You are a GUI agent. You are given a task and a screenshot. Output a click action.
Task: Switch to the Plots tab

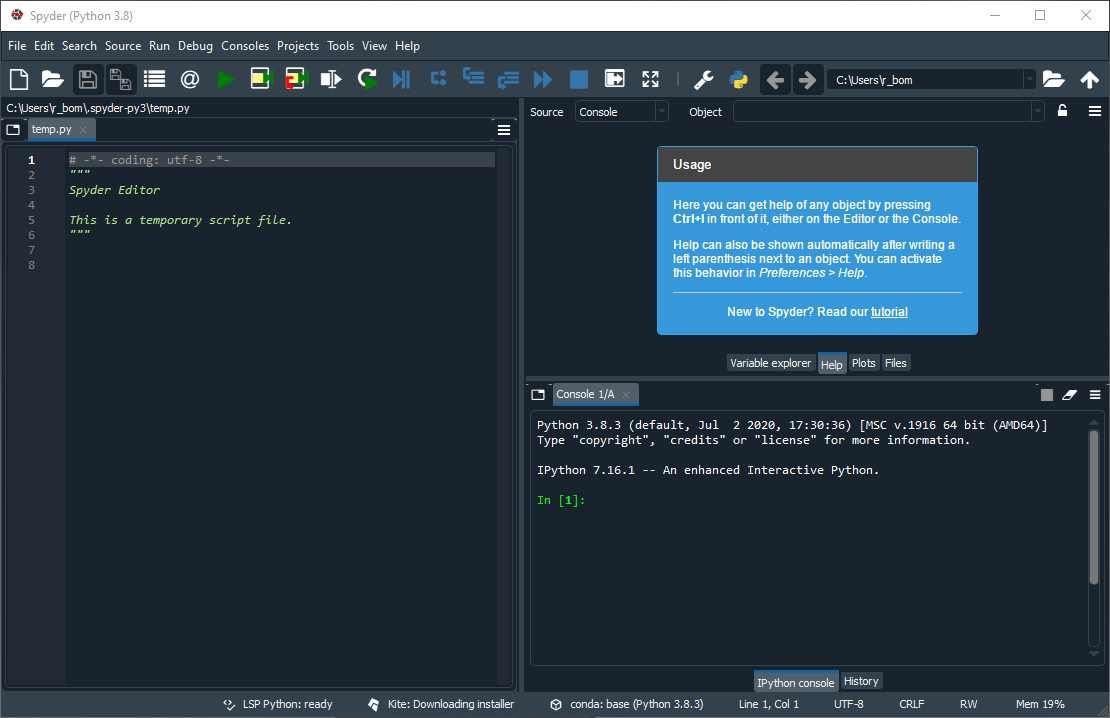[x=864, y=363]
